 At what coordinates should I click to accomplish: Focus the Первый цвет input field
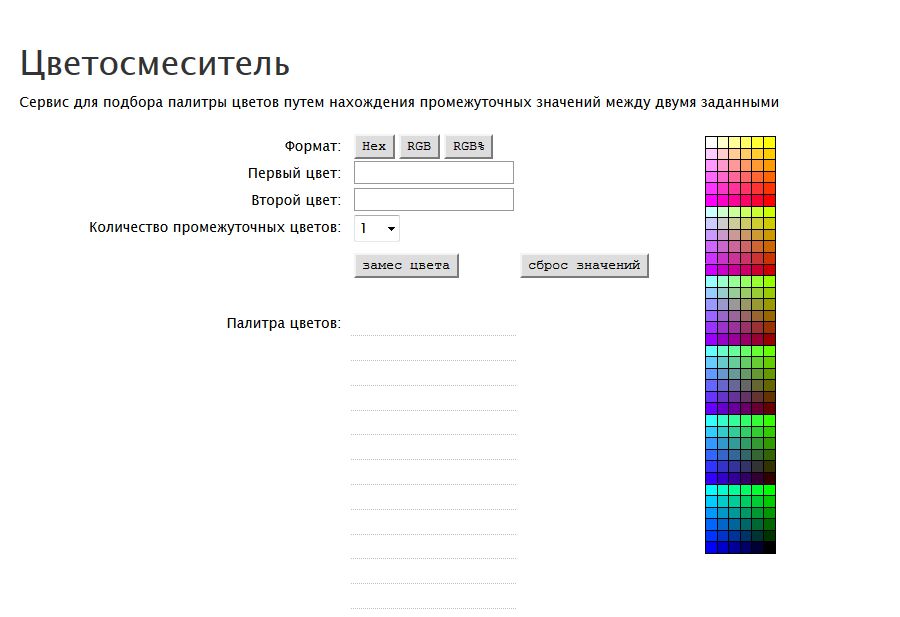coord(434,173)
